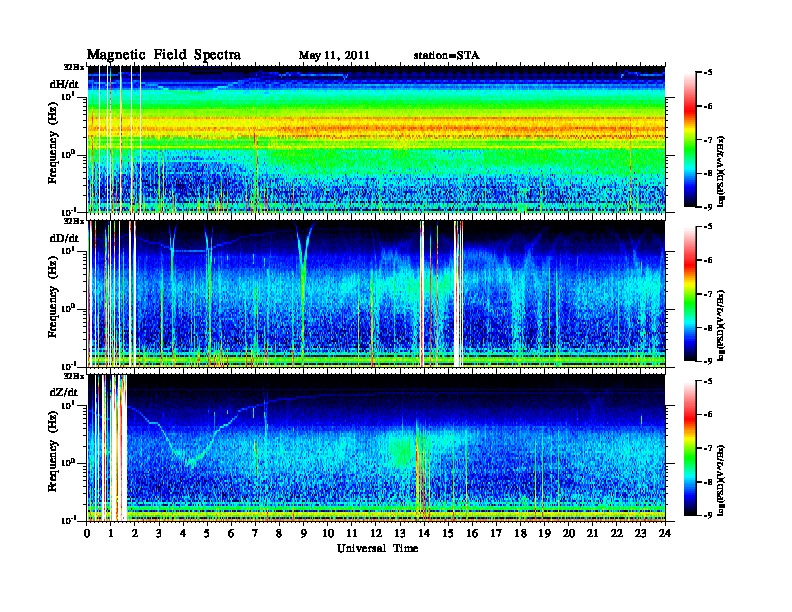
Task: Click the log(PSD) label beside the dZ/dt color bar
Action: [721, 480]
